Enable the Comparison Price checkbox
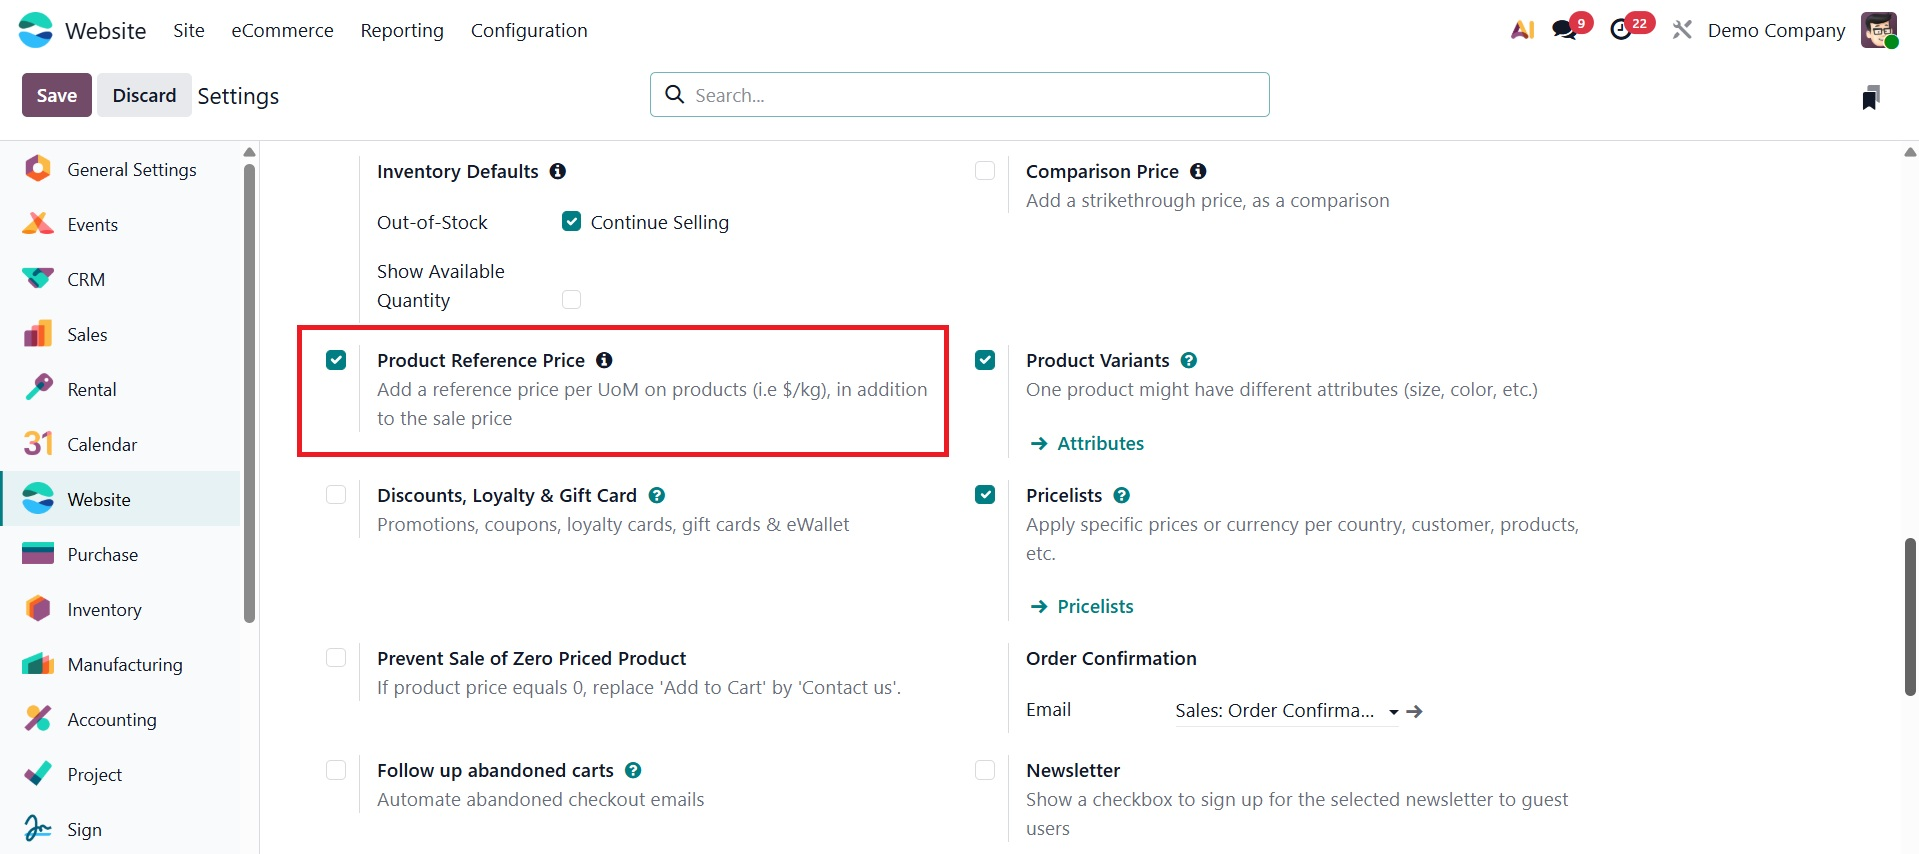The image size is (1919, 854). (985, 171)
